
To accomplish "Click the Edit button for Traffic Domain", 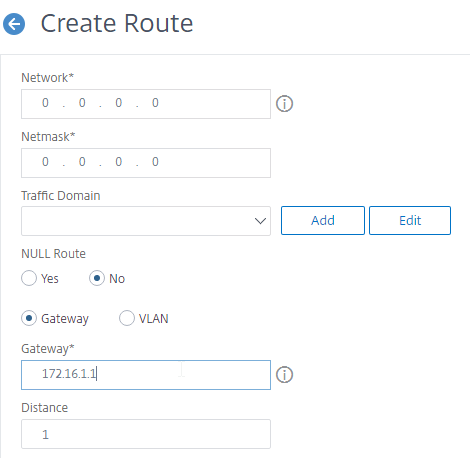I will click(410, 220).
